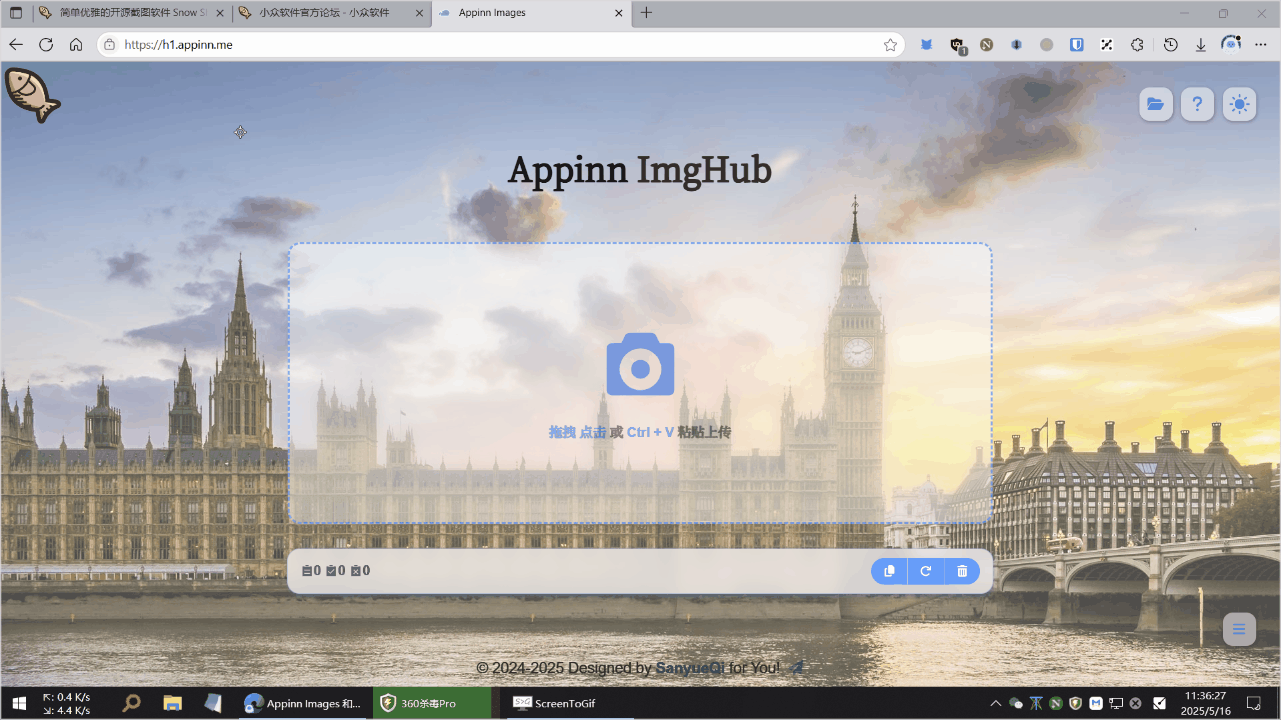Open browser history clock icon
Viewport: 1281px width, 720px height.
(1171, 45)
